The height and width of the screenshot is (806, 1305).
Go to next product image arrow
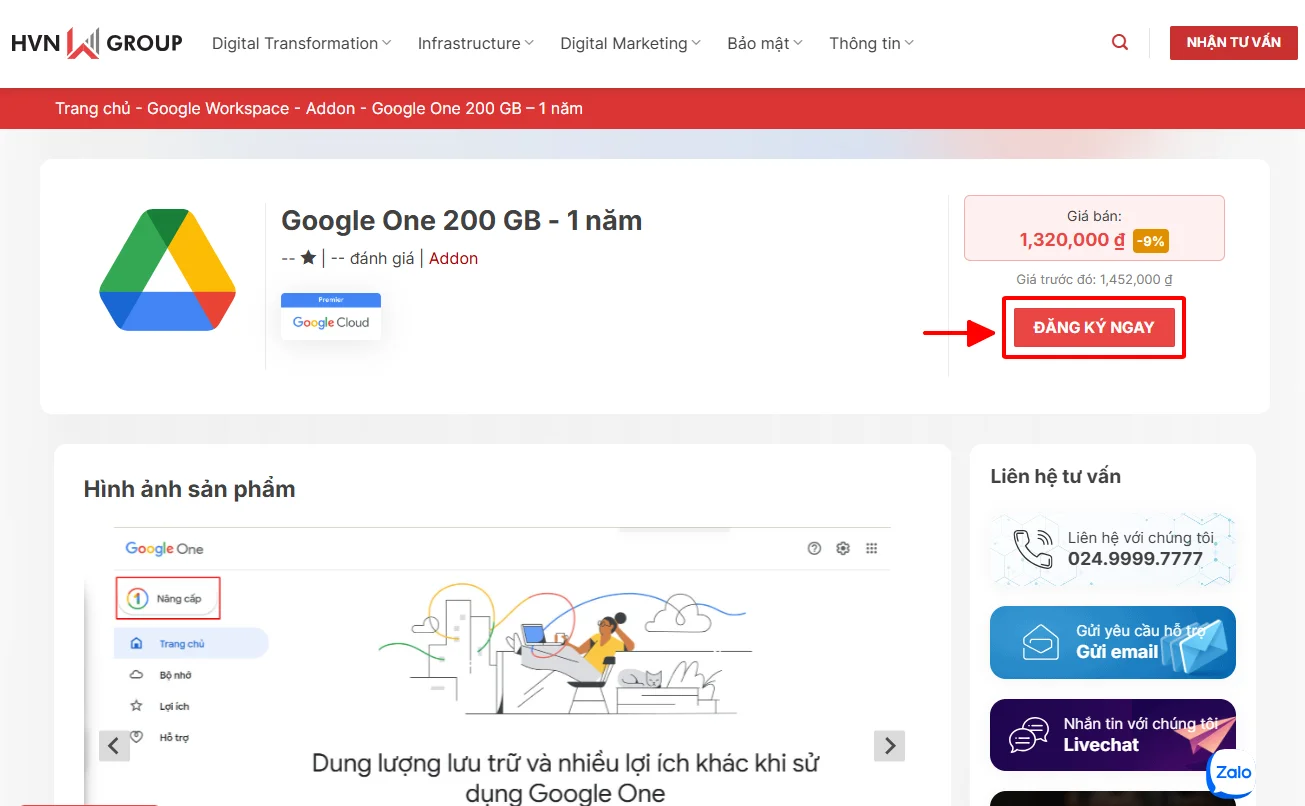coord(889,745)
